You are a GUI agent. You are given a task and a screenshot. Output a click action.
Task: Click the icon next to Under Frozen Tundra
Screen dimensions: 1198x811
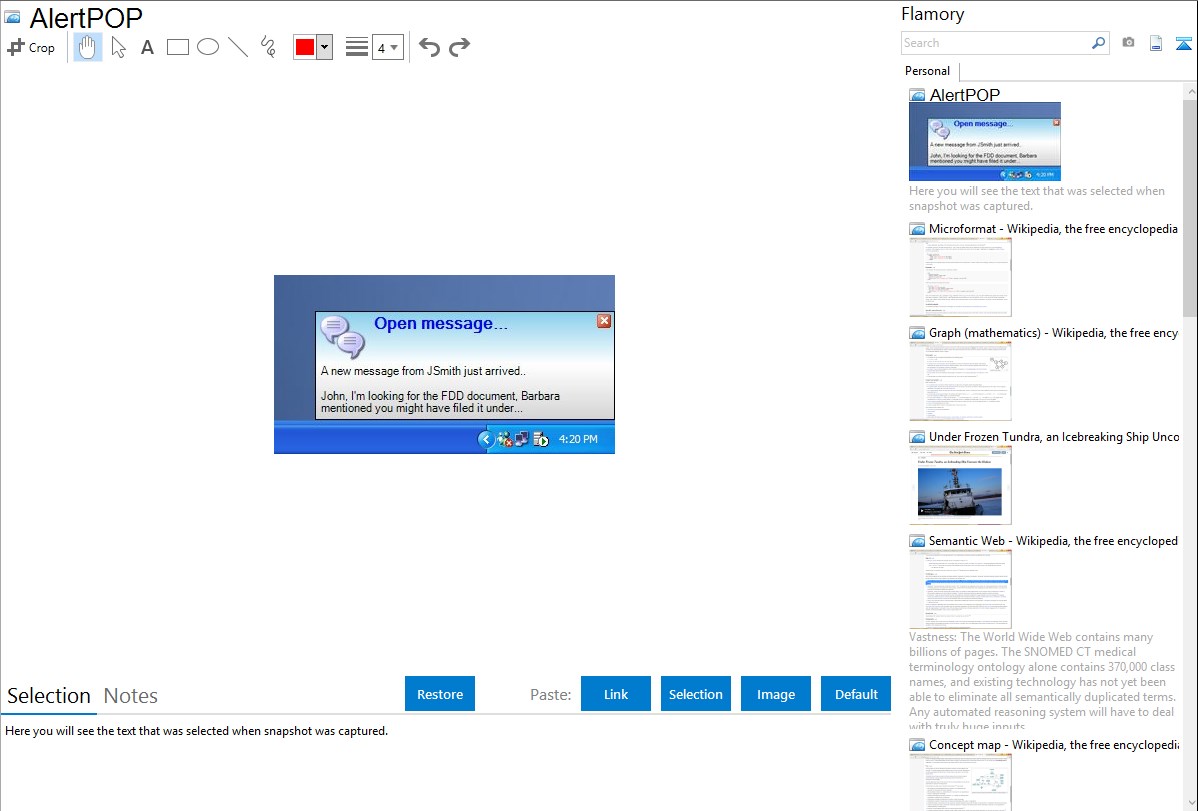coord(918,437)
